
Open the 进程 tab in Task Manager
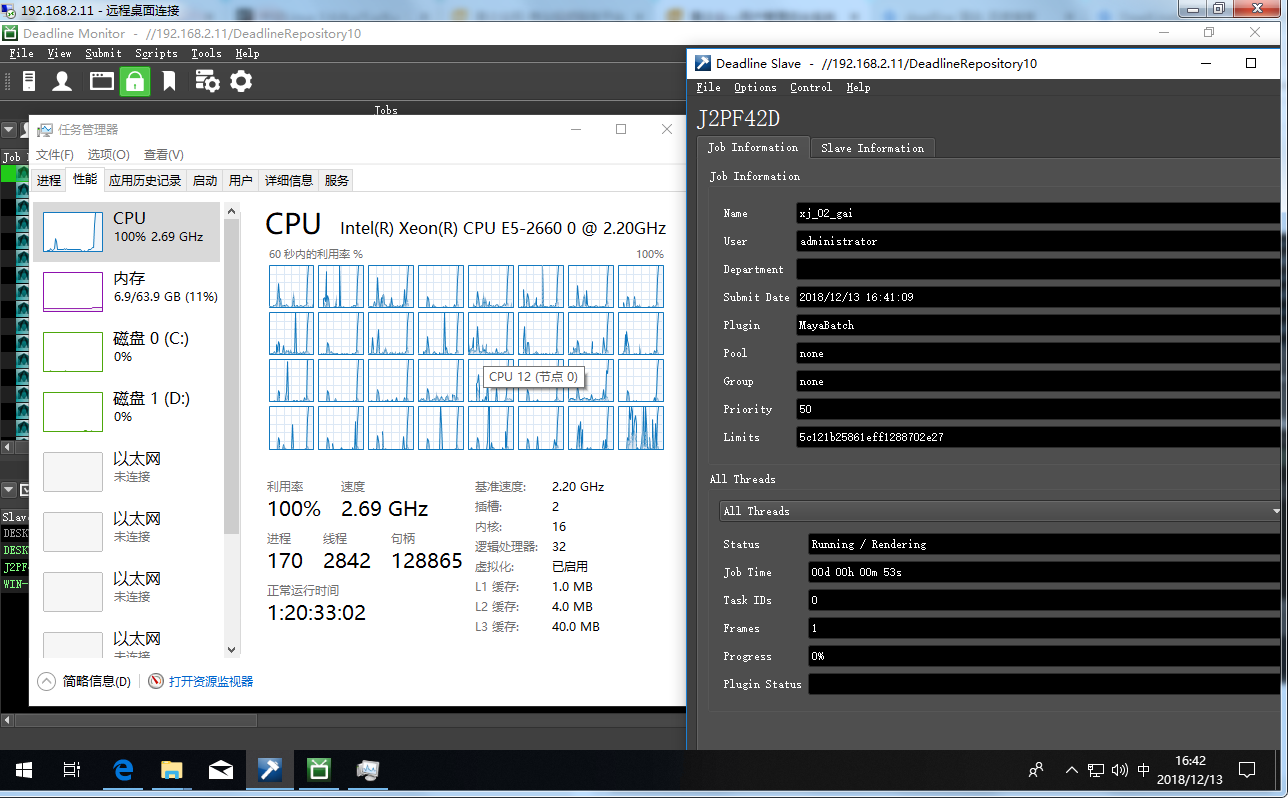click(49, 180)
